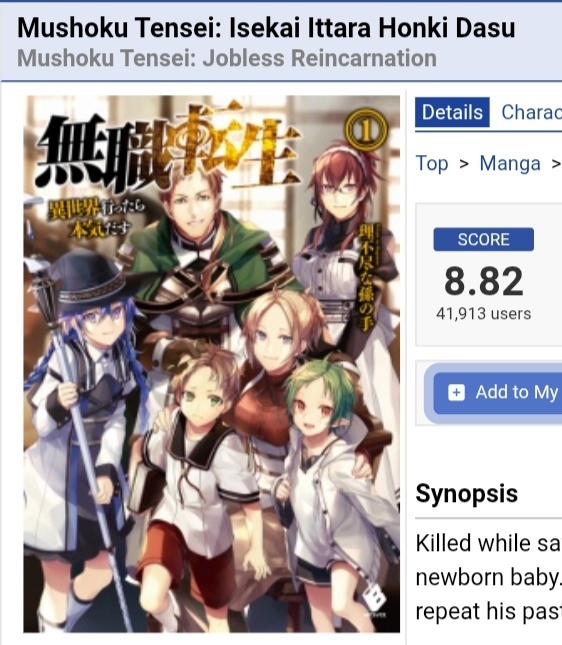Image resolution: width=562 pixels, height=645 pixels.
Task: Click the Synopsis section heading
Action: click(x=467, y=494)
